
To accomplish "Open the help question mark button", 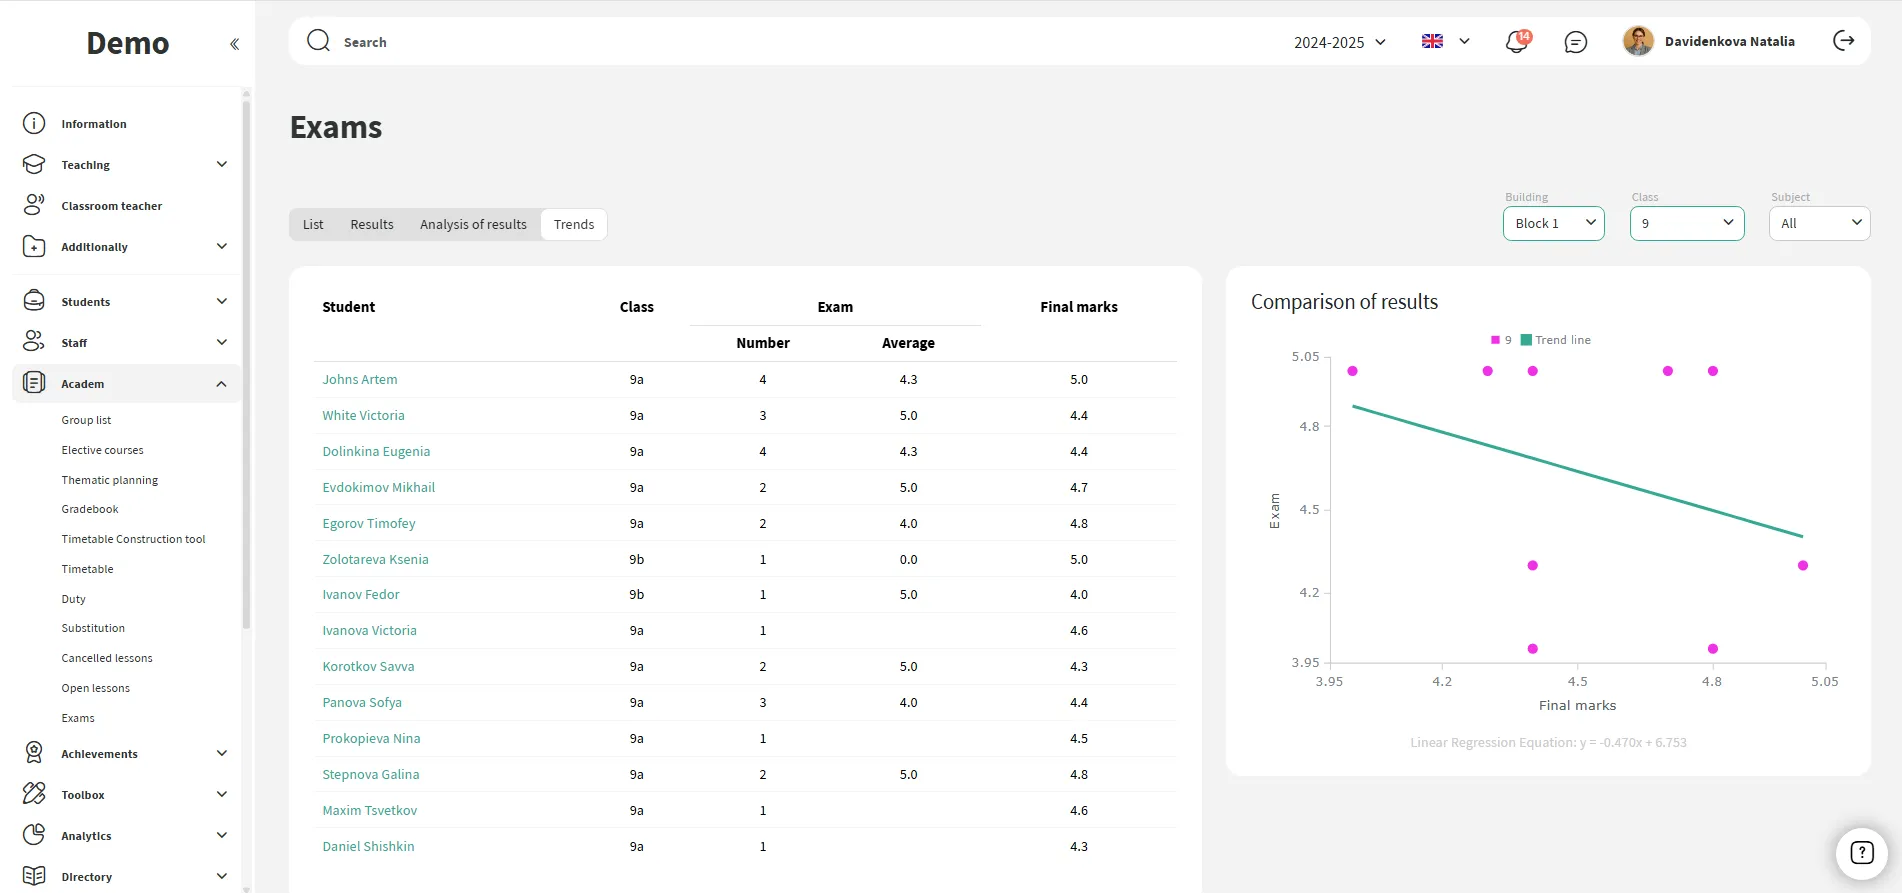I will click(x=1861, y=852).
